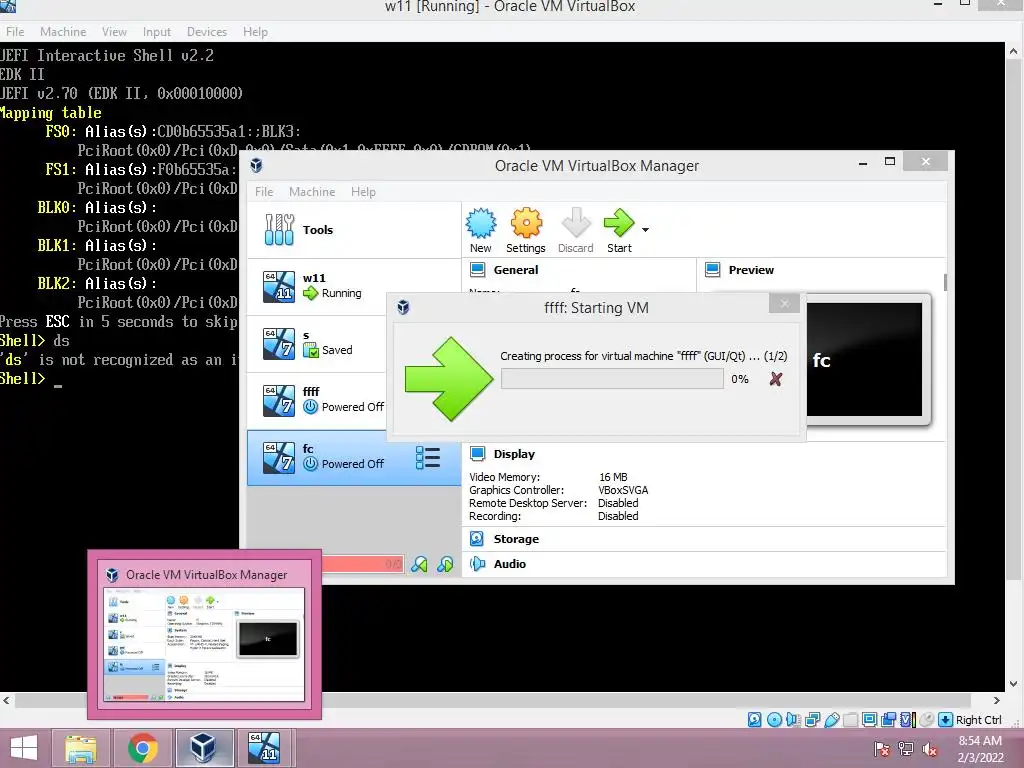This screenshot has width=1024, height=768.
Task: Cancel the ffff Starting VM progress
Action: 776,379
